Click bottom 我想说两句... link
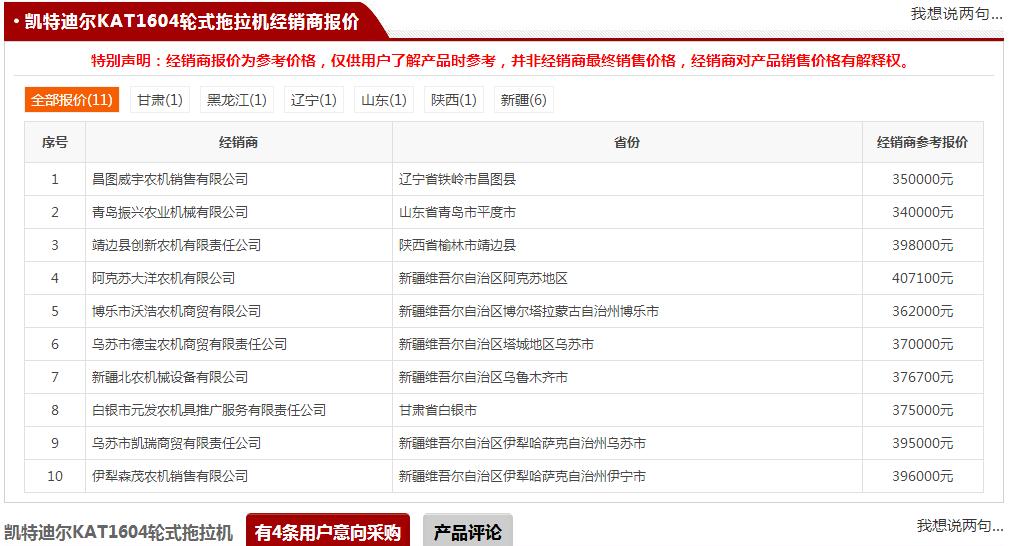Viewport: 1013px width, 546px height. click(x=959, y=525)
